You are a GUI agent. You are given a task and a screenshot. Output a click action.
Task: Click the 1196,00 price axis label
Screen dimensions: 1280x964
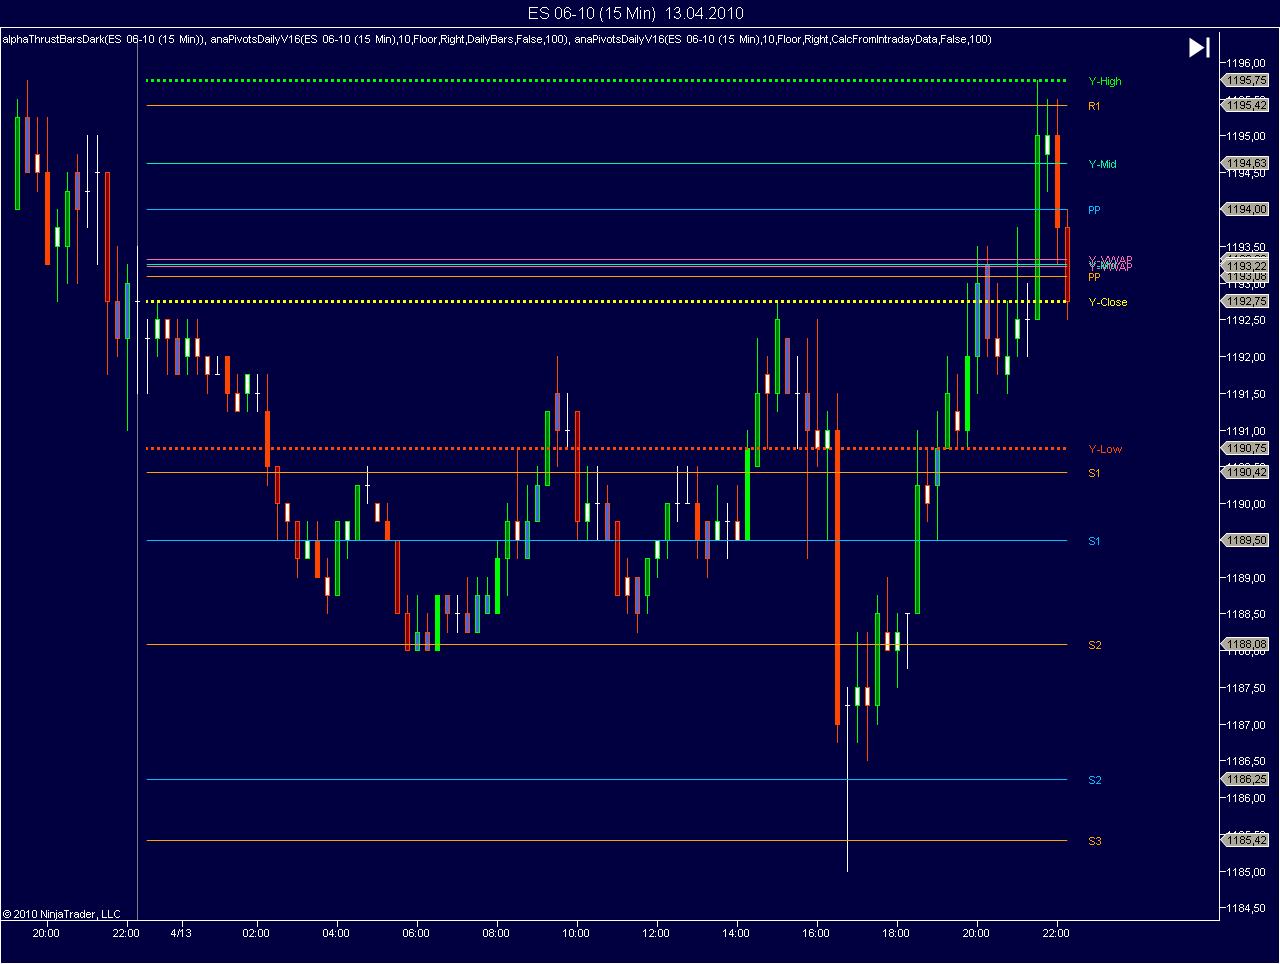(1246, 62)
